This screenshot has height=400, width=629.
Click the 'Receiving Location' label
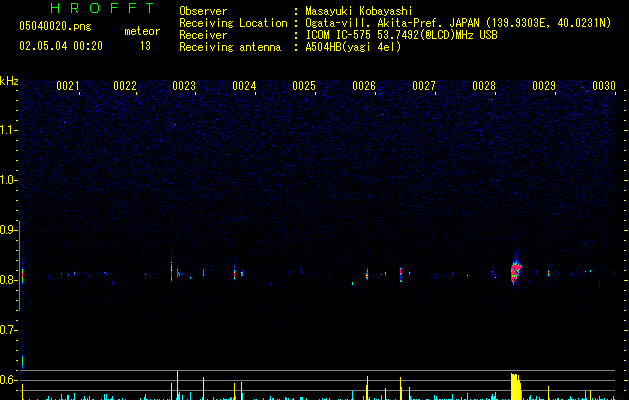click(x=233, y=23)
